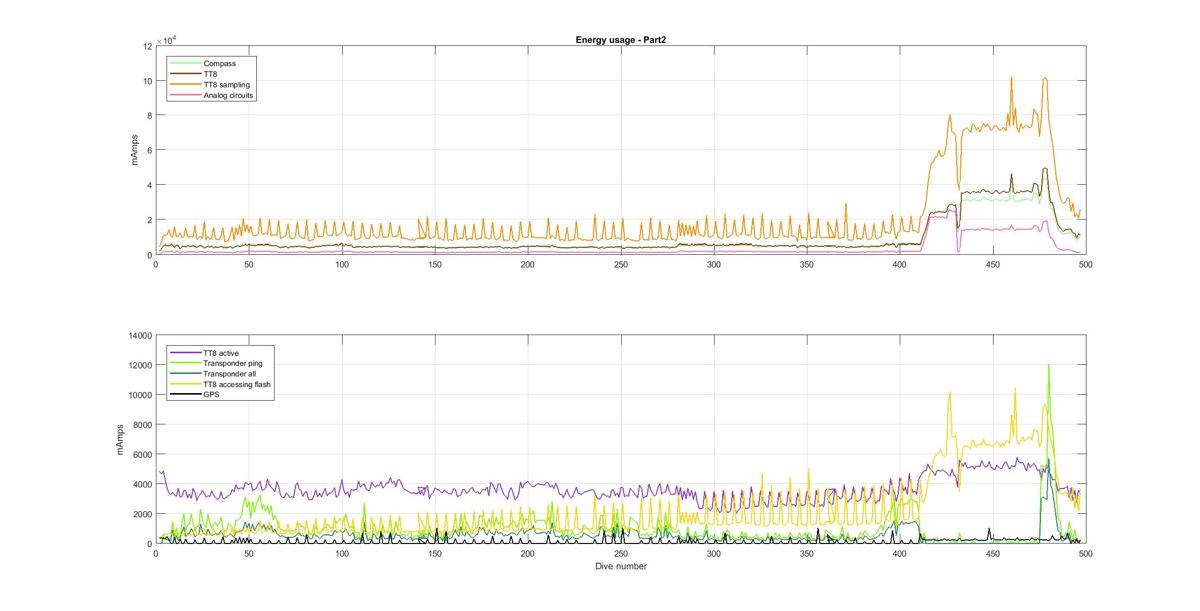Select the 'Transponder all' legend entry
This screenshot has height=611, width=1200.
[x=211, y=374]
